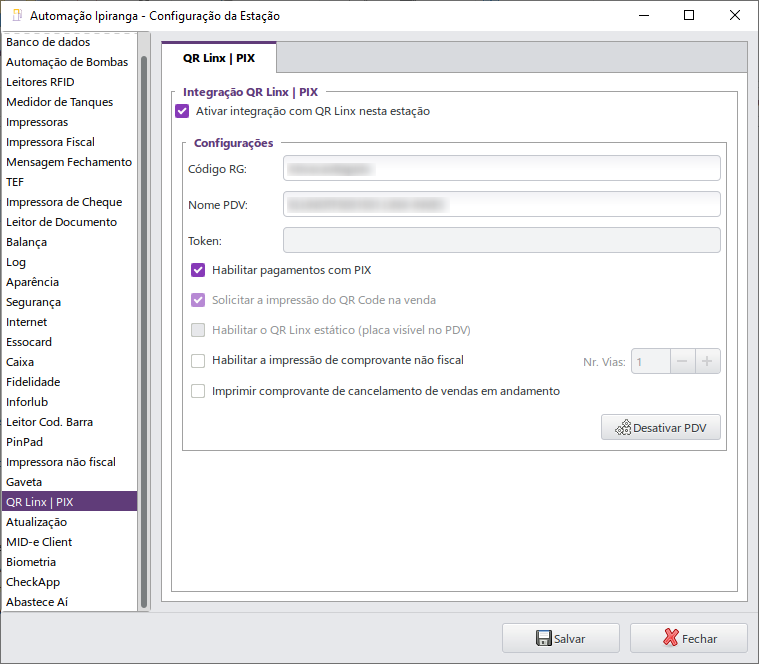Click the Código RG input field
The height and width of the screenshot is (664, 759).
point(501,168)
